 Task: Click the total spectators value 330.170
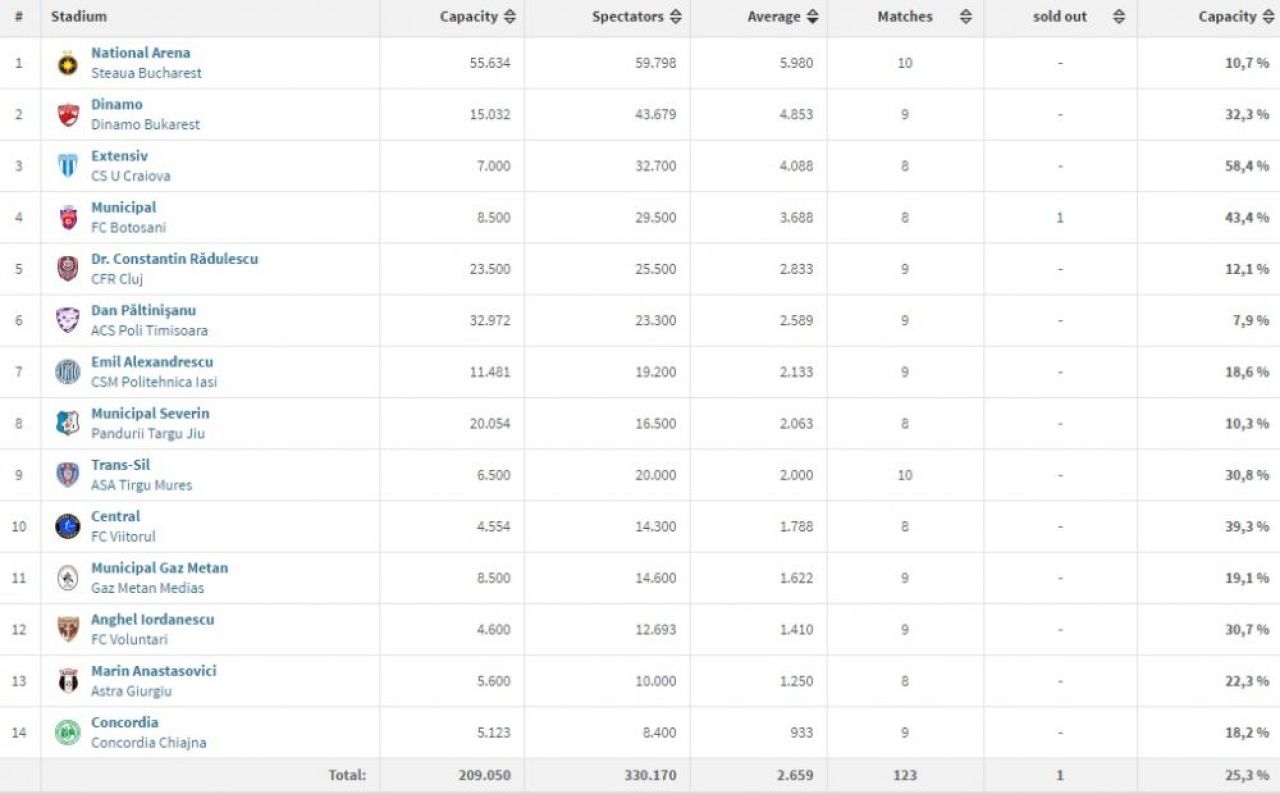(651, 775)
